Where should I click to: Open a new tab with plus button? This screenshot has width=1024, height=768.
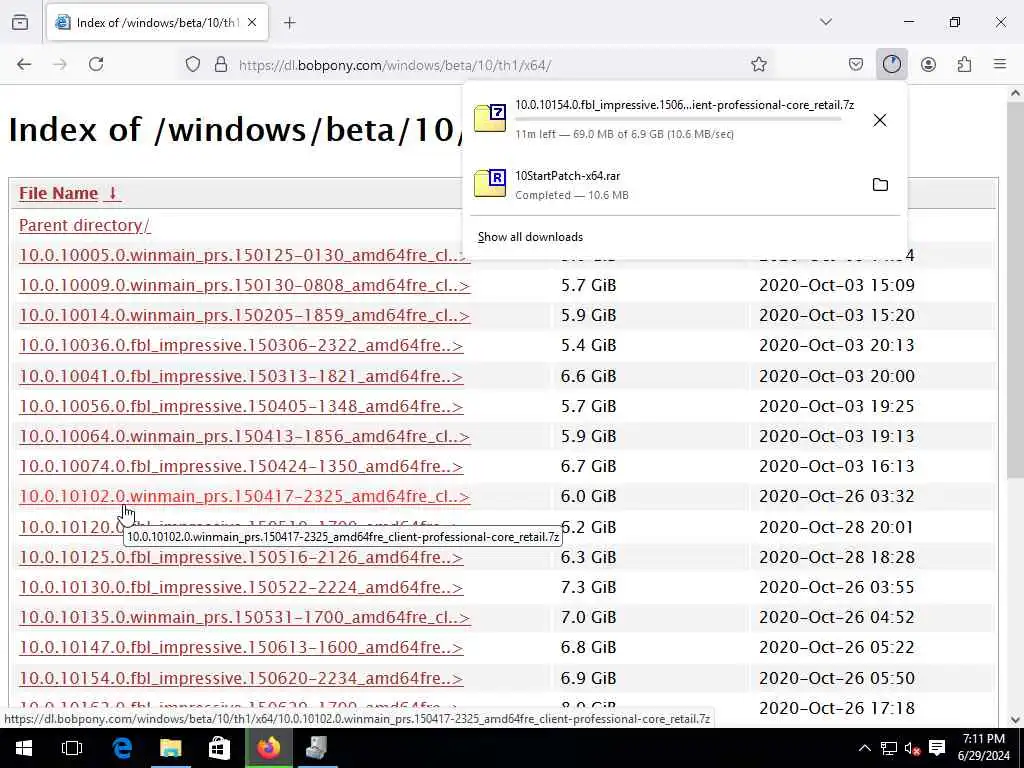pyautogui.click(x=290, y=23)
